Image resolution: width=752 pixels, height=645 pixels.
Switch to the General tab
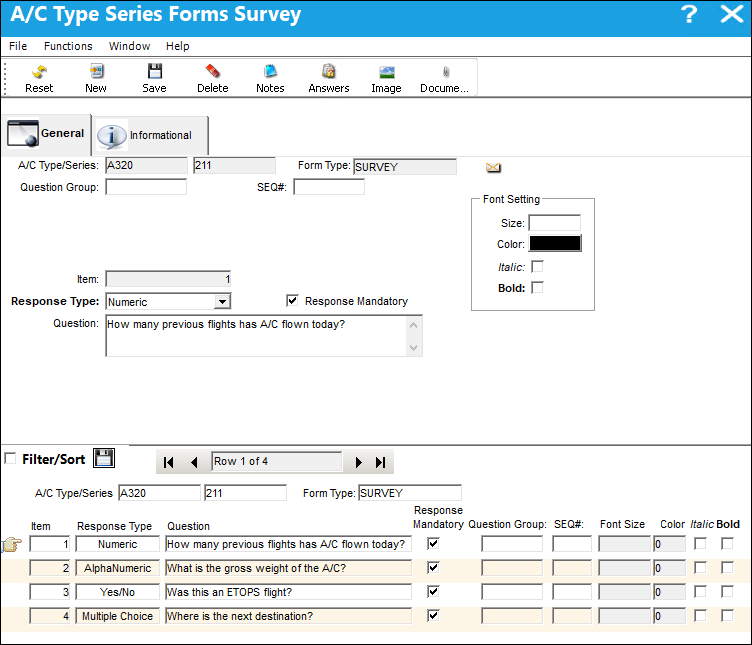(46, 133)
